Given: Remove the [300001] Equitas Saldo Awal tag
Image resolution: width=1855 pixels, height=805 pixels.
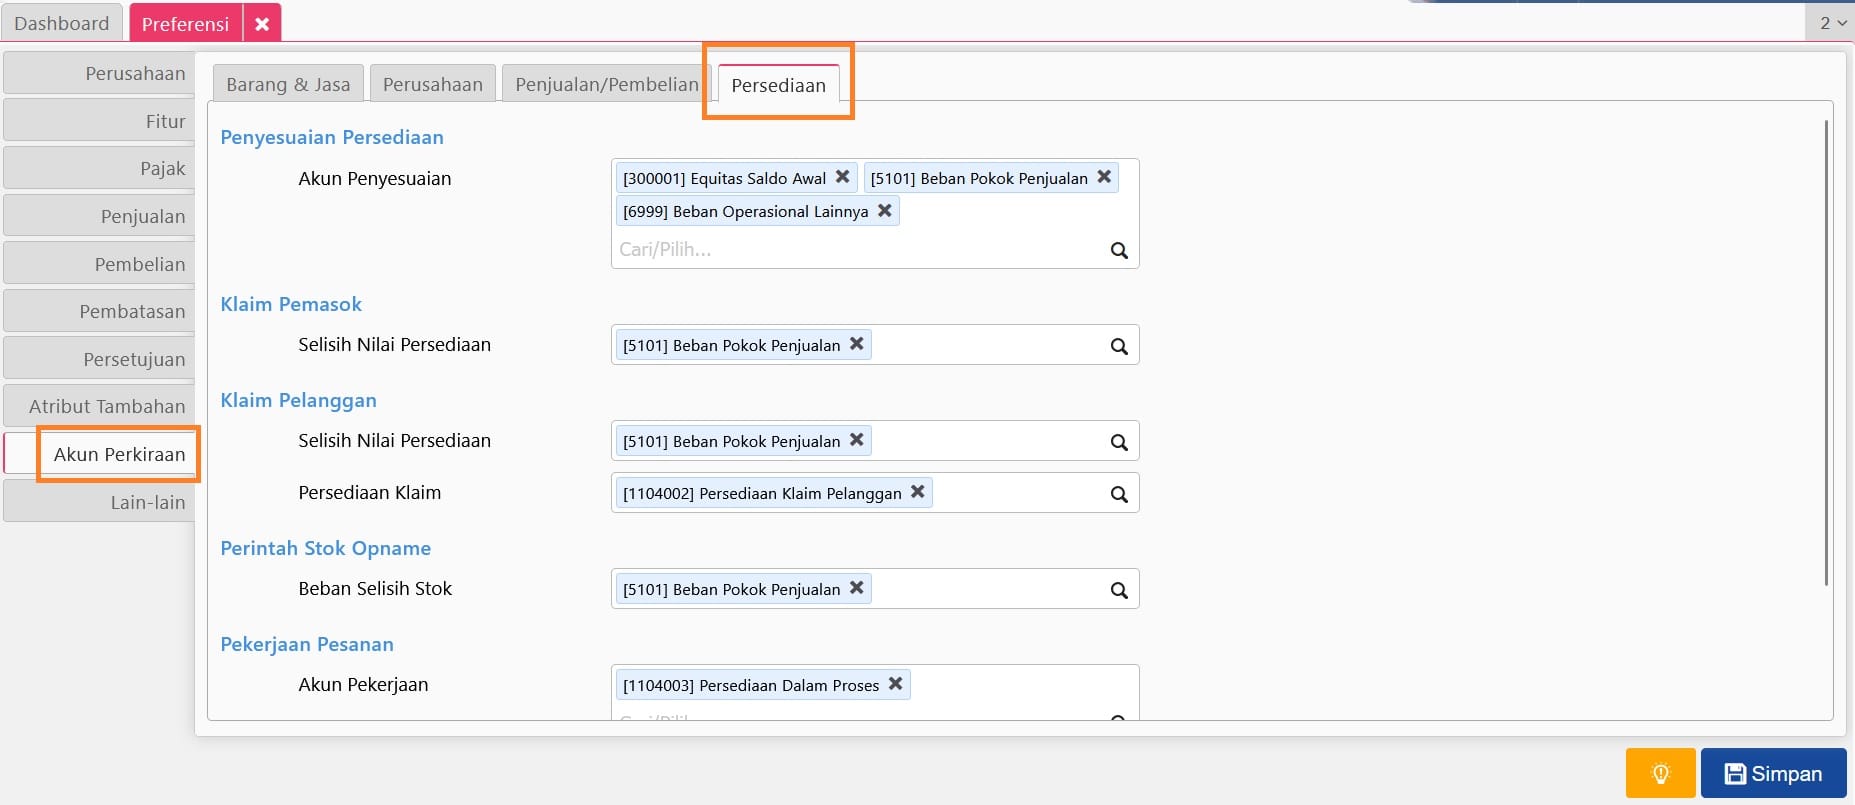Looking at the screenshot, I should [842, 177].
